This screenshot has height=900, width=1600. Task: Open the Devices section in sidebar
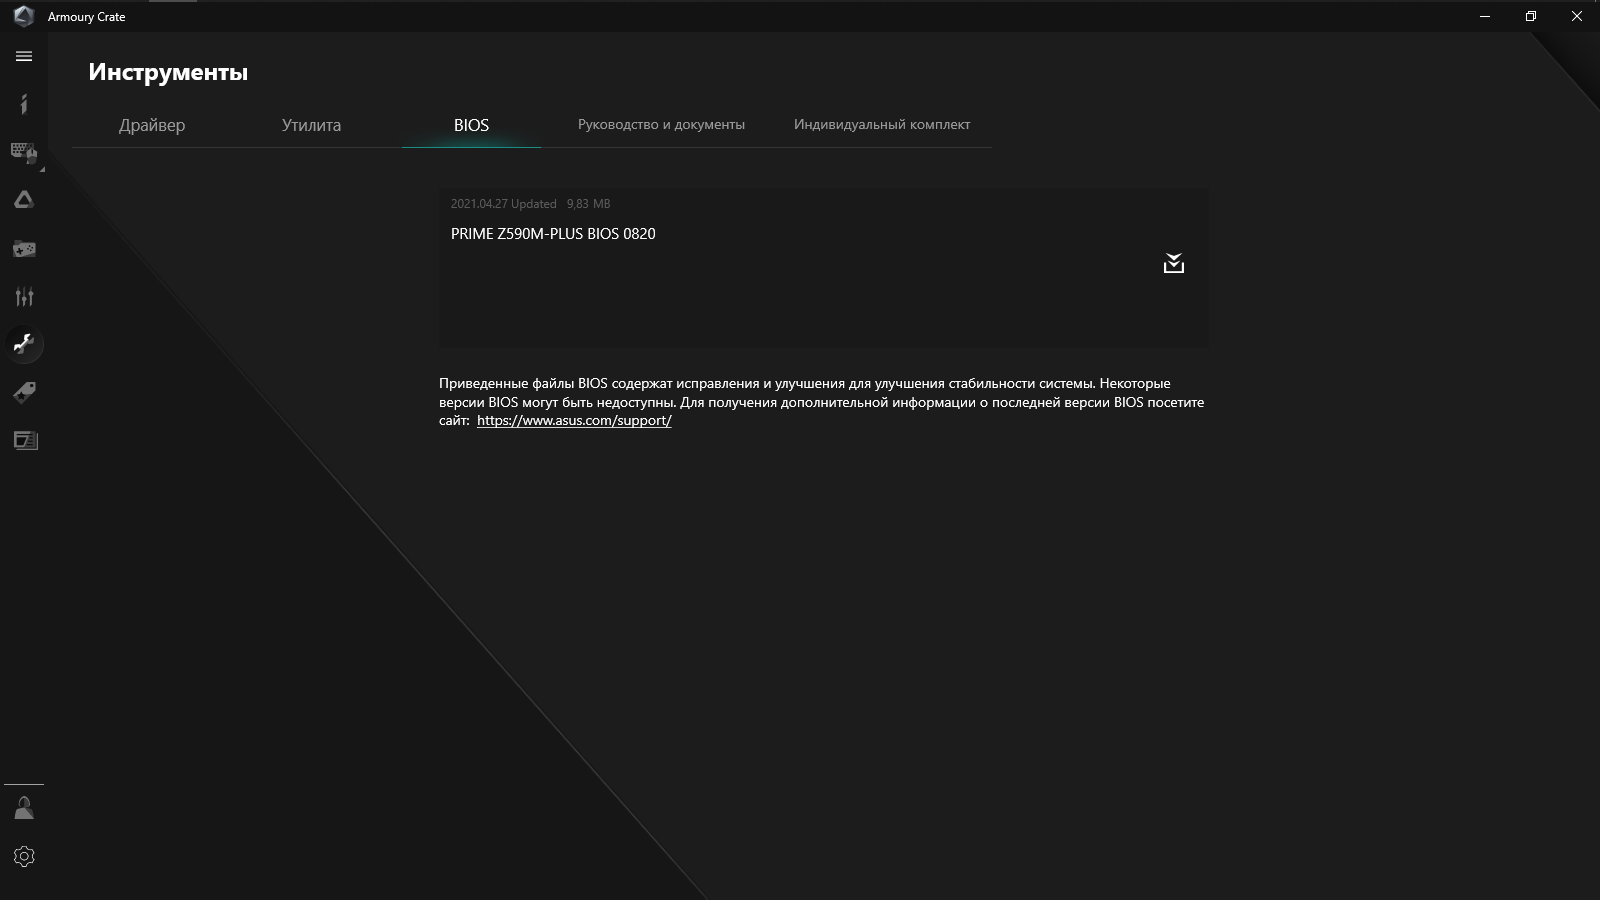coord(24,152)
